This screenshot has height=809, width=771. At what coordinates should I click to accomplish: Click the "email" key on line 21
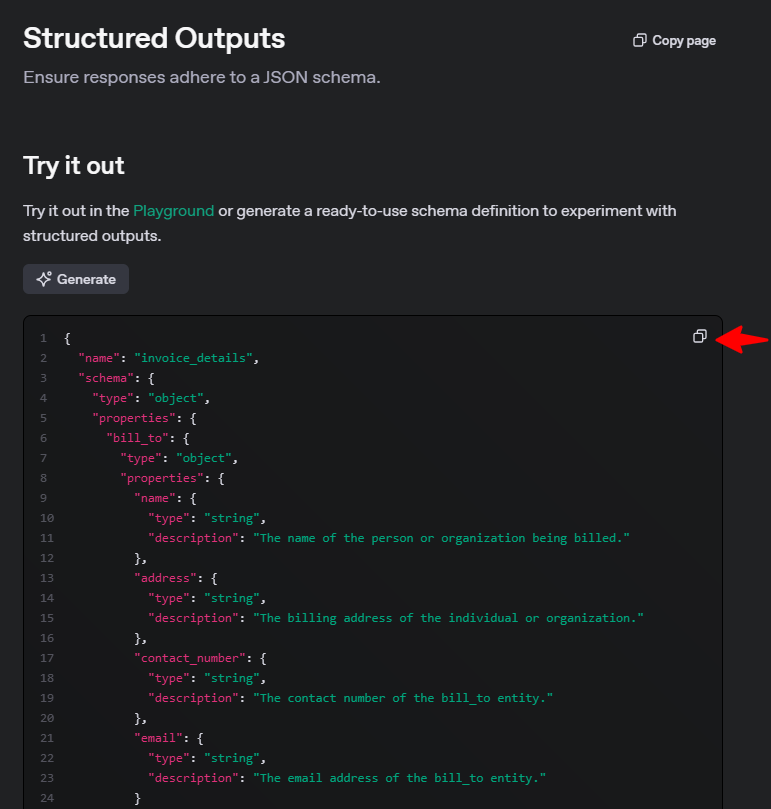158,738
